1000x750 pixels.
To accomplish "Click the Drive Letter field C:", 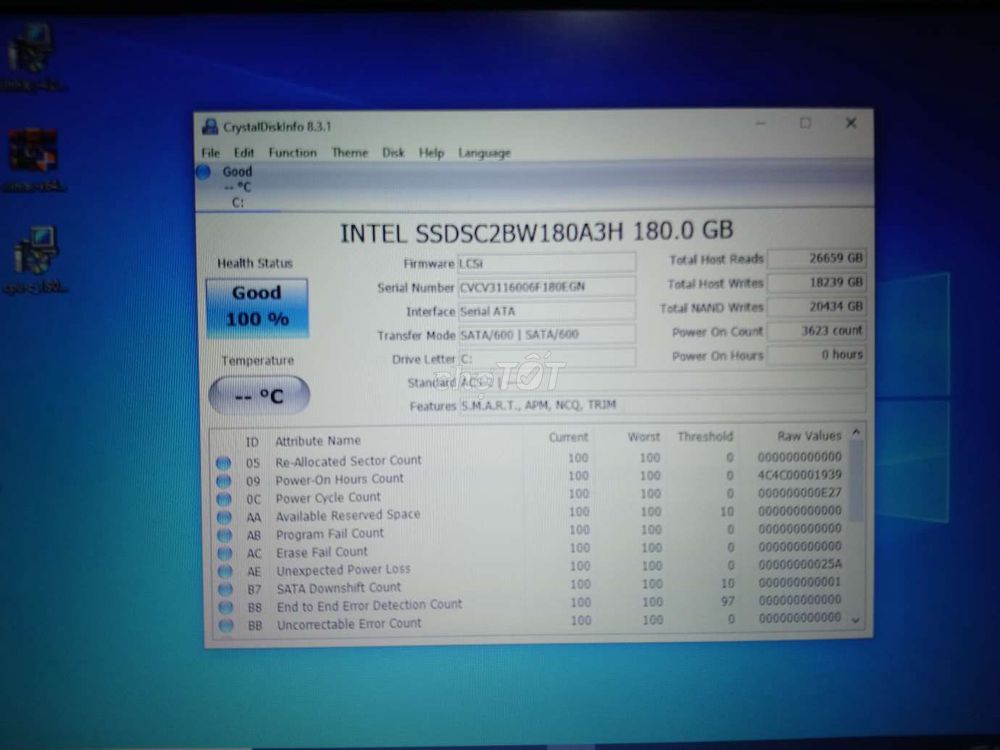I will pyautogui.click(x=547, y=358).
